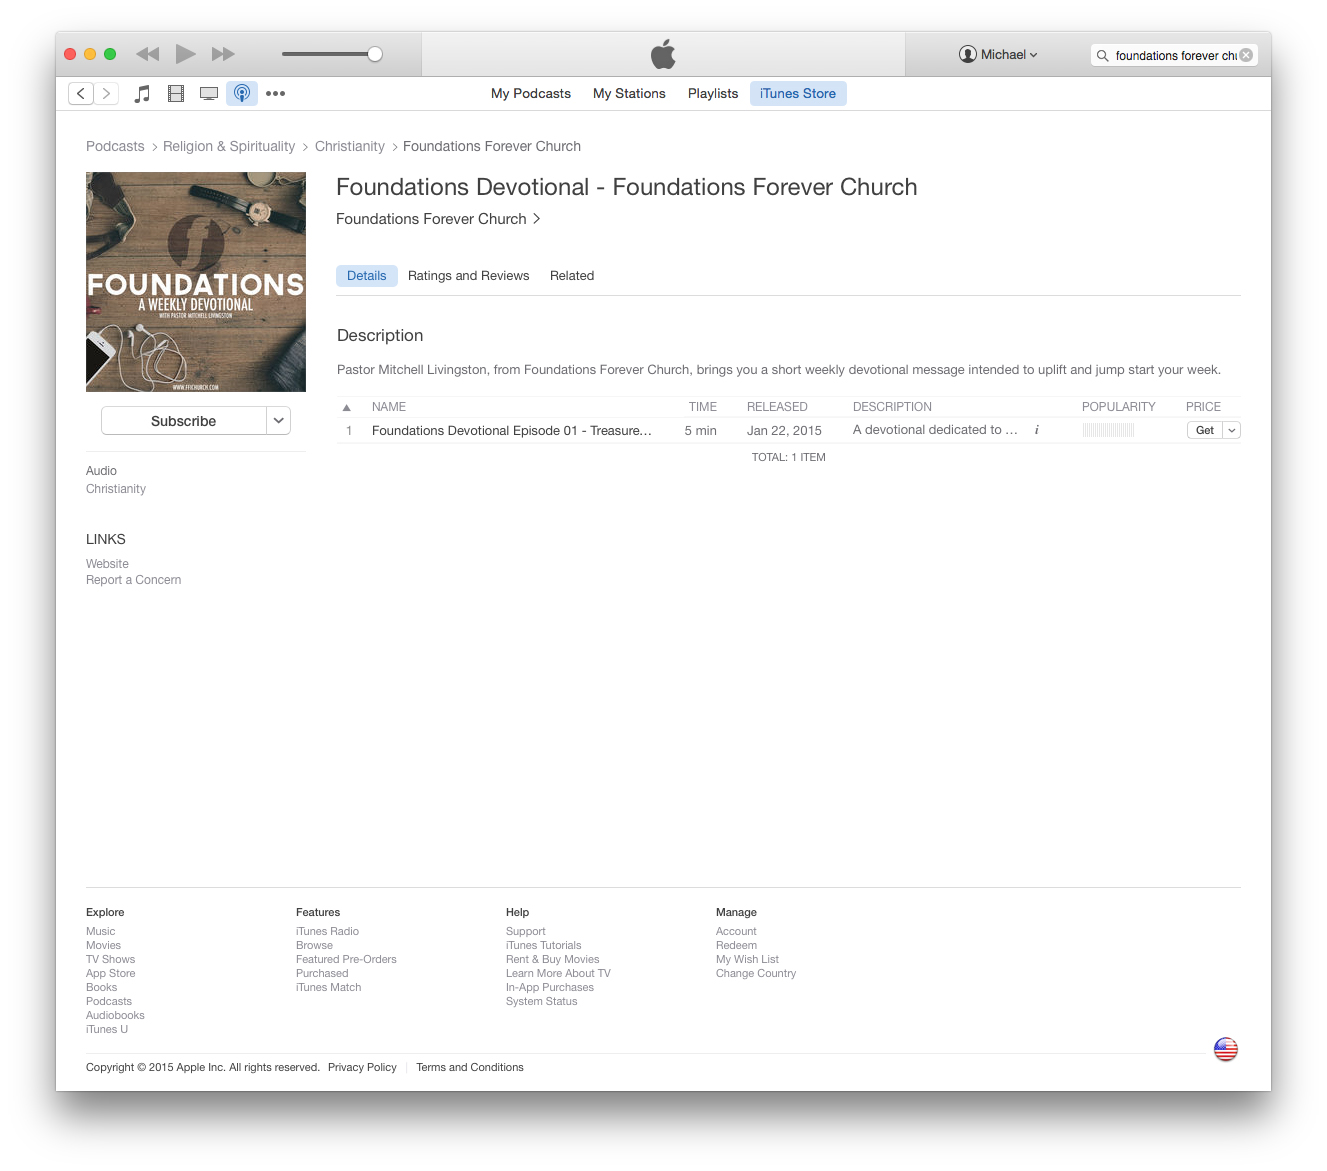Open the Michael account menu
The width and height of the screenshot is (1327, 1171).
[998, 54]
